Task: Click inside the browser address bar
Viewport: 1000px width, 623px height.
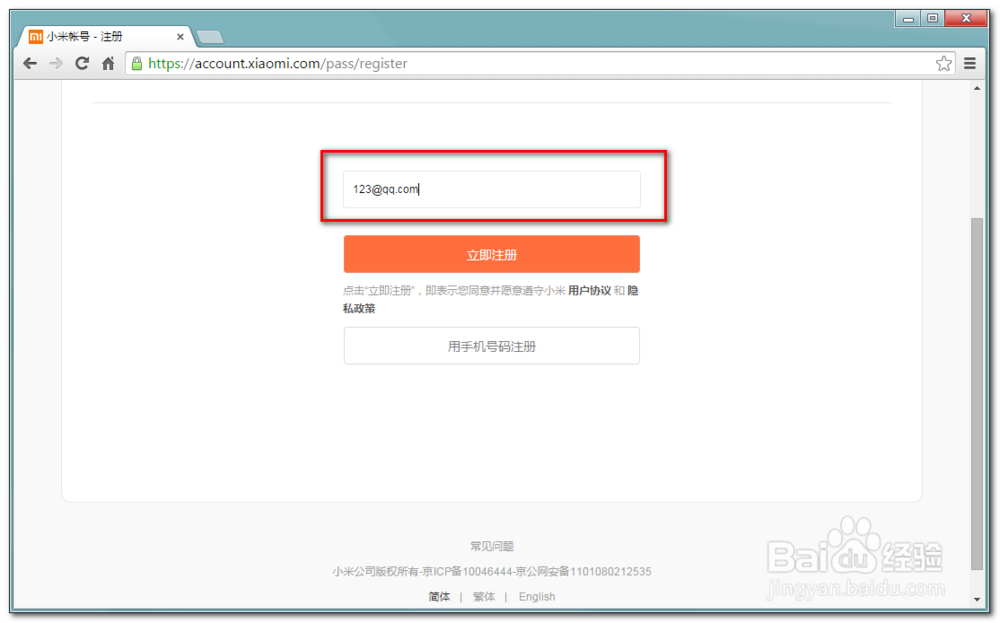Action: [x=400, y=63]
